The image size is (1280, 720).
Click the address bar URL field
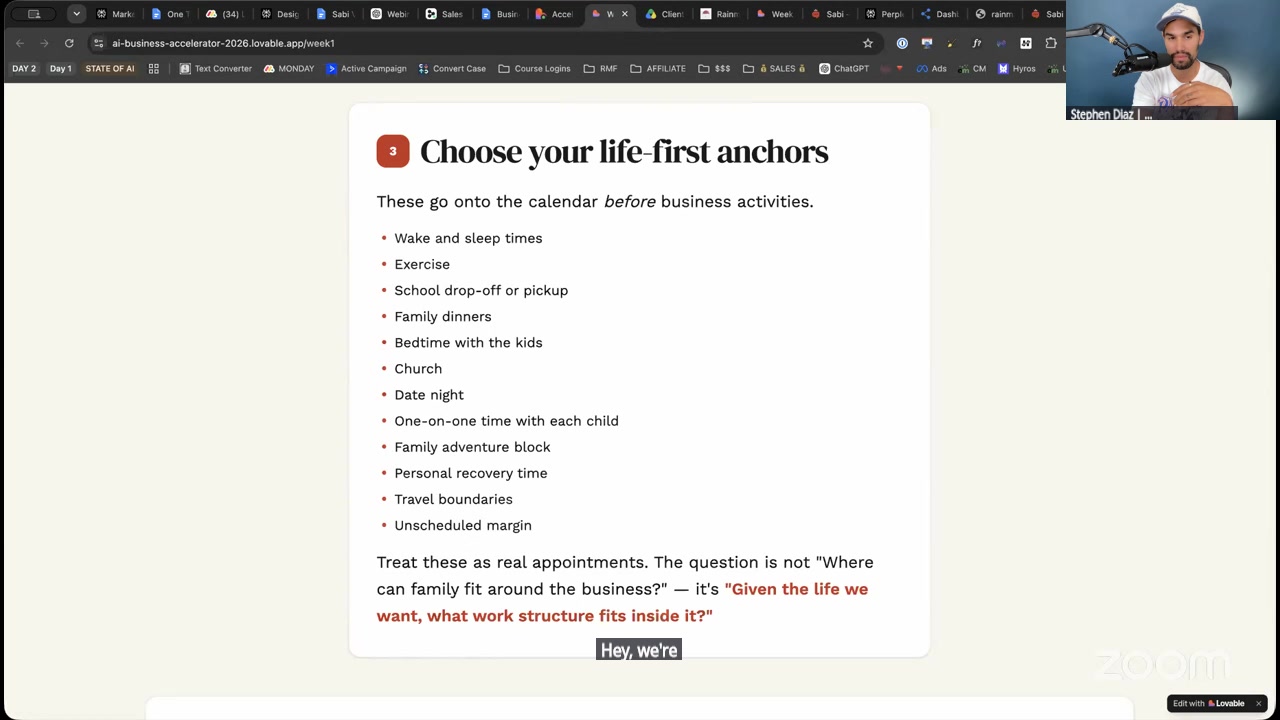(x=480, y=43)
